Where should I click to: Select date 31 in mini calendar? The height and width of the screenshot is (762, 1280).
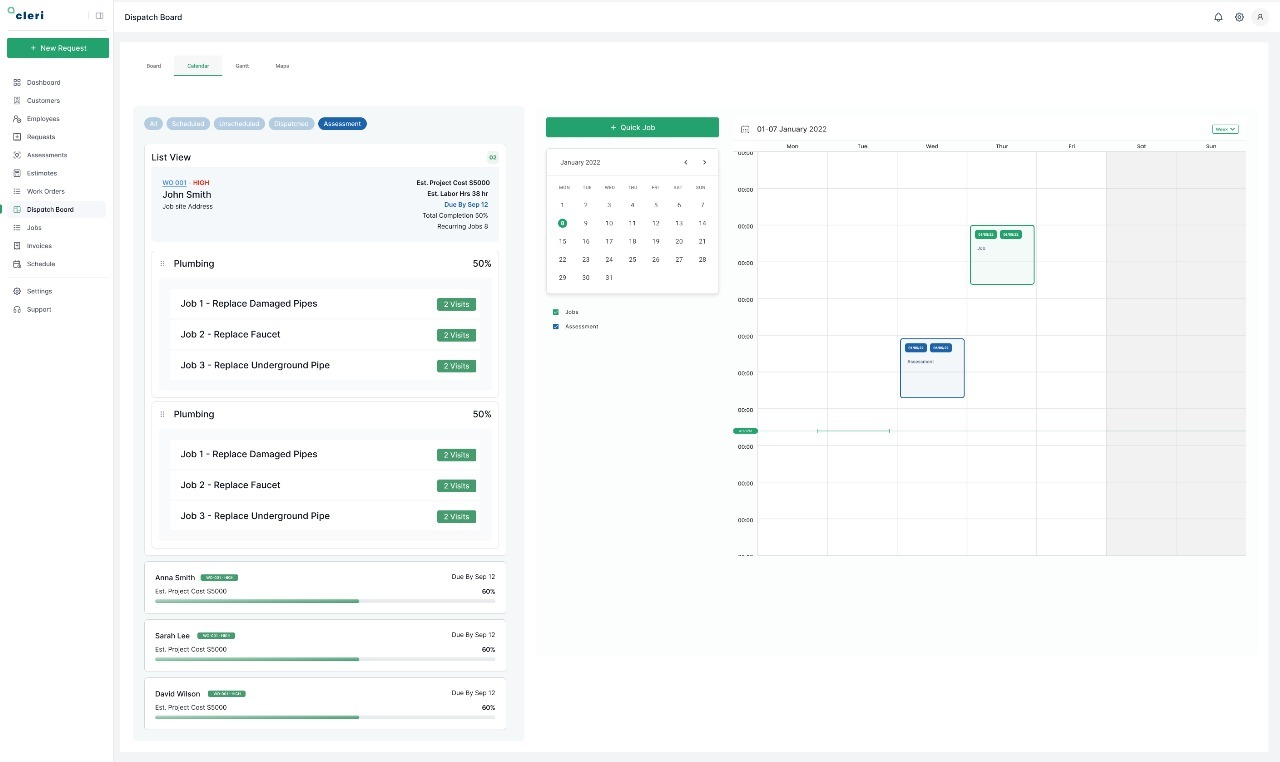tap(609, 277)
